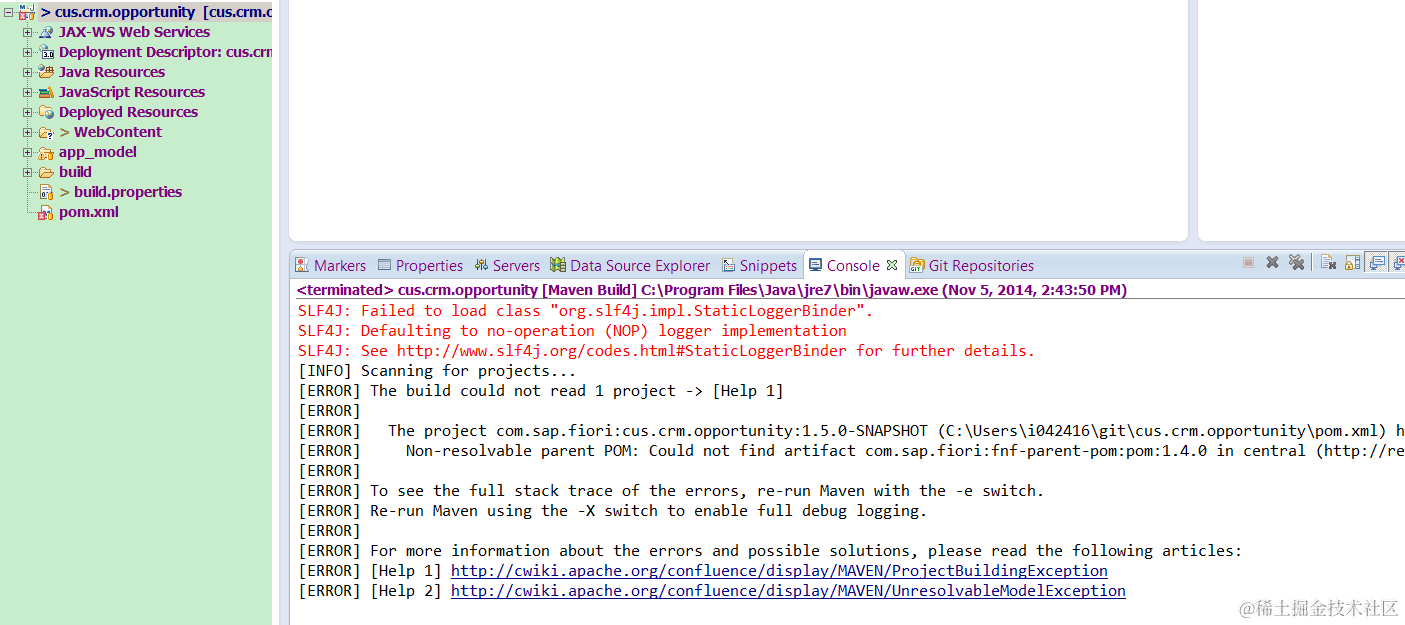This screenshot has width=1405, height=625.
Task: Expand the WebContent folder
Action: [28, 132]
